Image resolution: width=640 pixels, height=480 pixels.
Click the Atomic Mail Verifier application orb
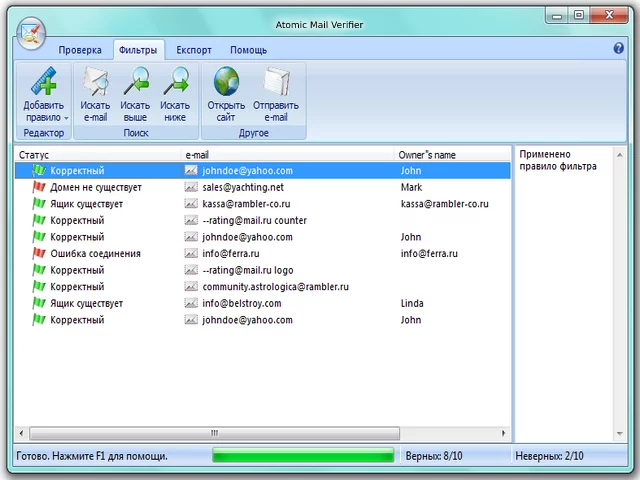(x=31, y=34)
